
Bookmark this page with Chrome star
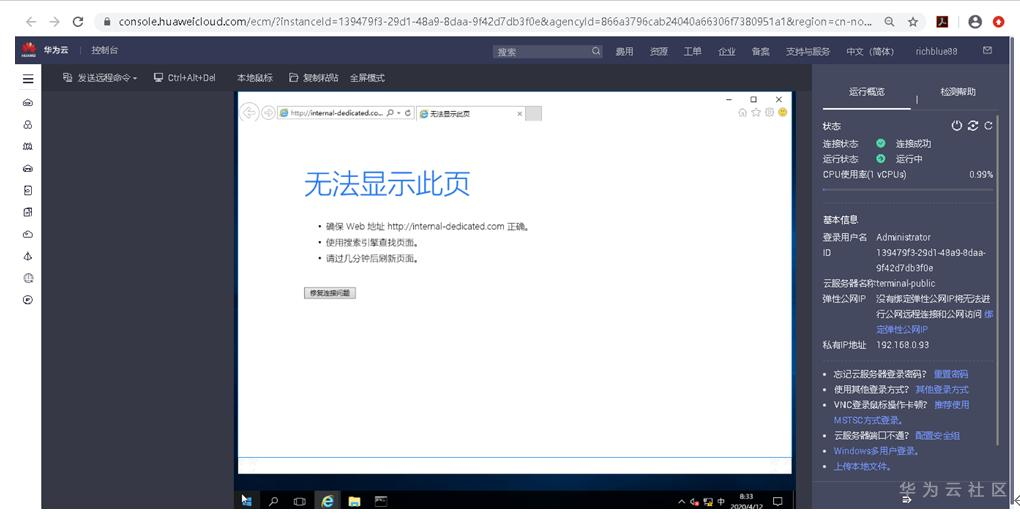coord(913,21)
